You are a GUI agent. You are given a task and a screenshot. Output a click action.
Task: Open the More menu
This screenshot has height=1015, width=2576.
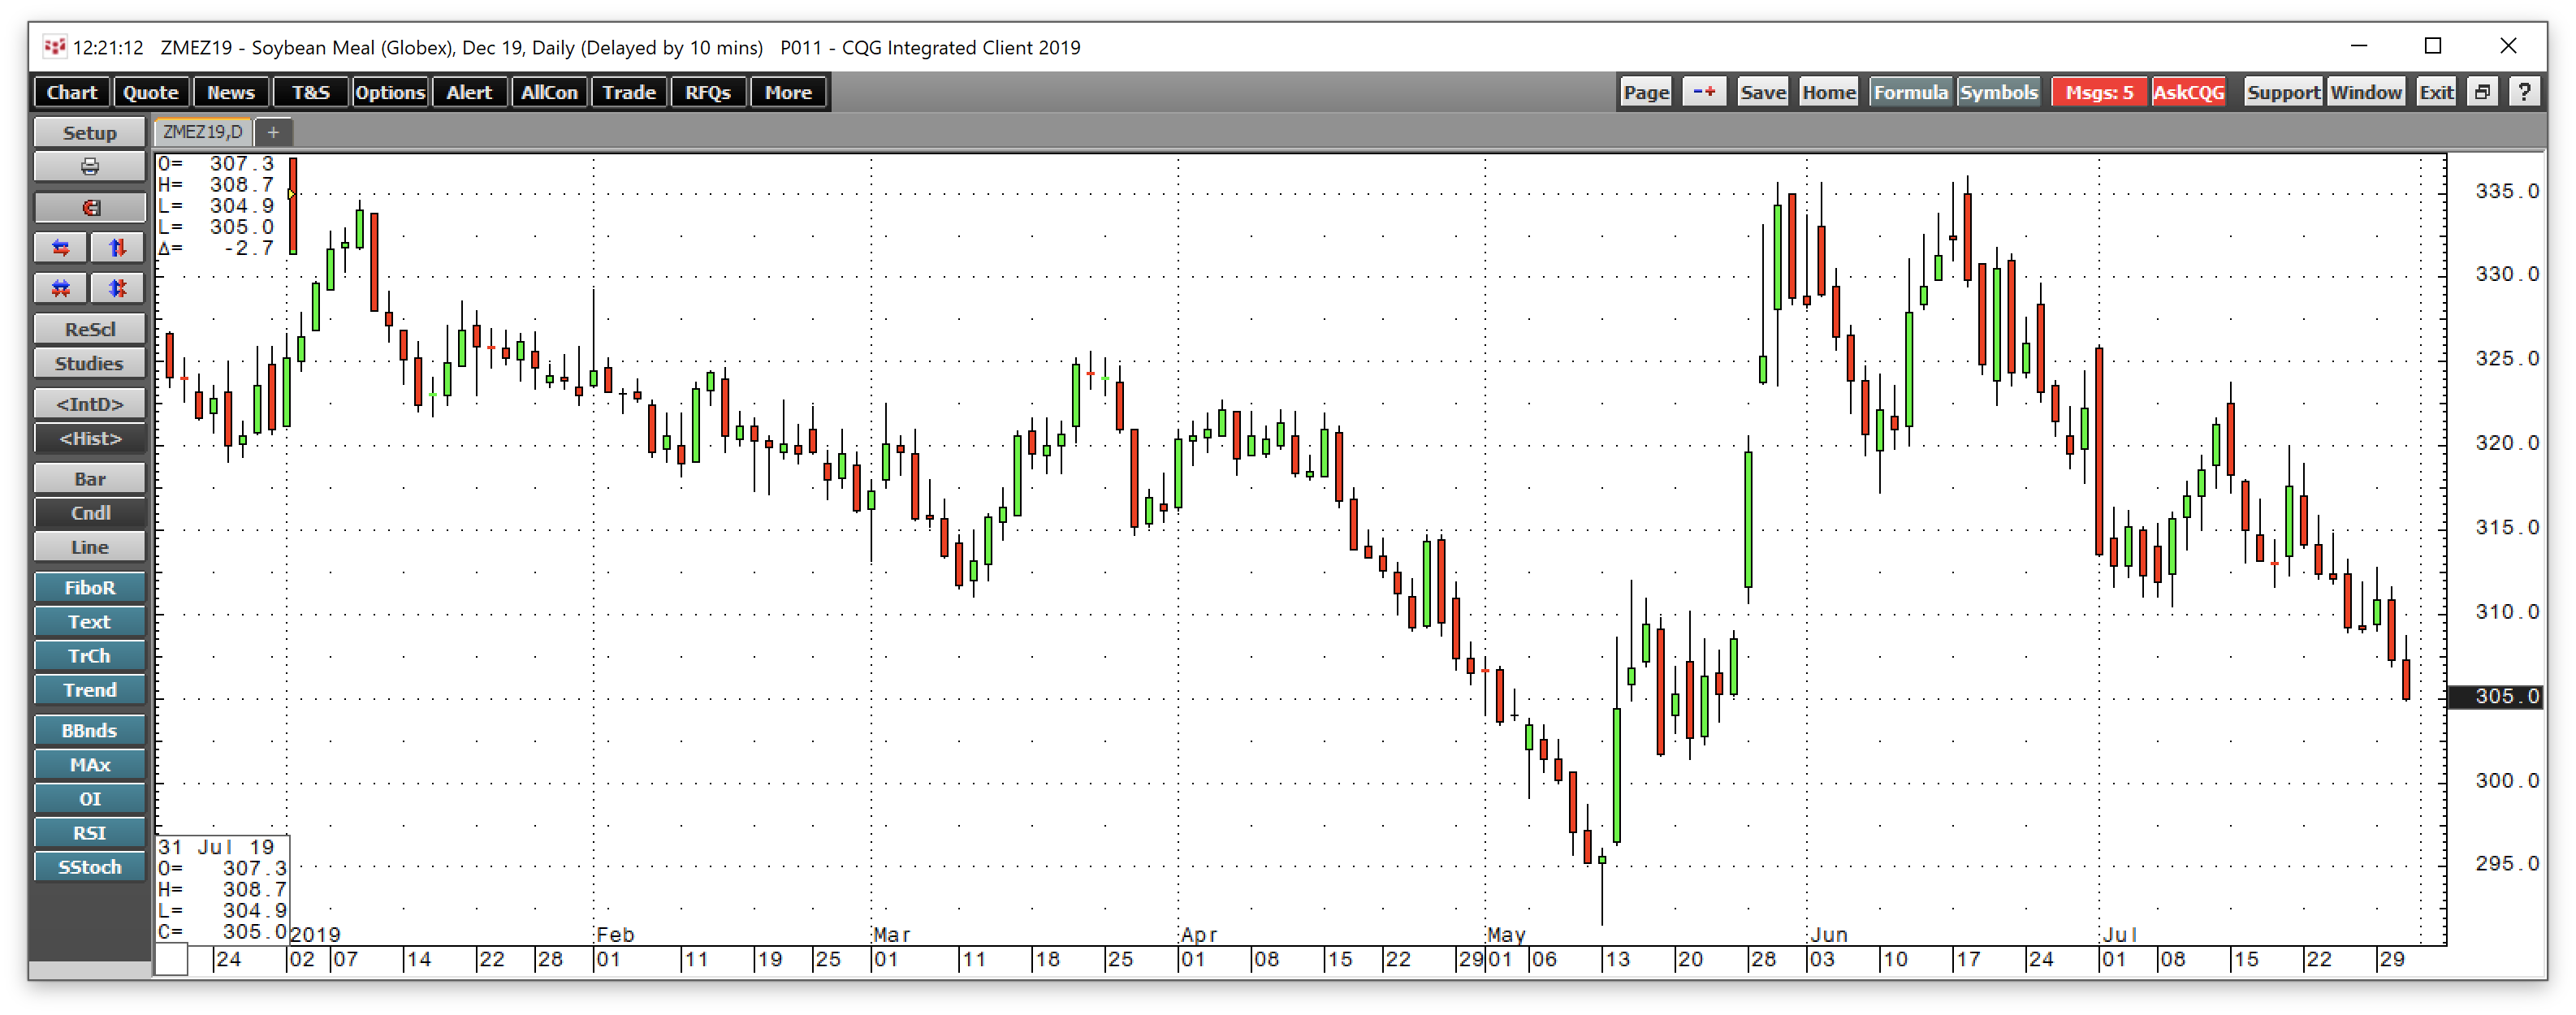point(788,92)
